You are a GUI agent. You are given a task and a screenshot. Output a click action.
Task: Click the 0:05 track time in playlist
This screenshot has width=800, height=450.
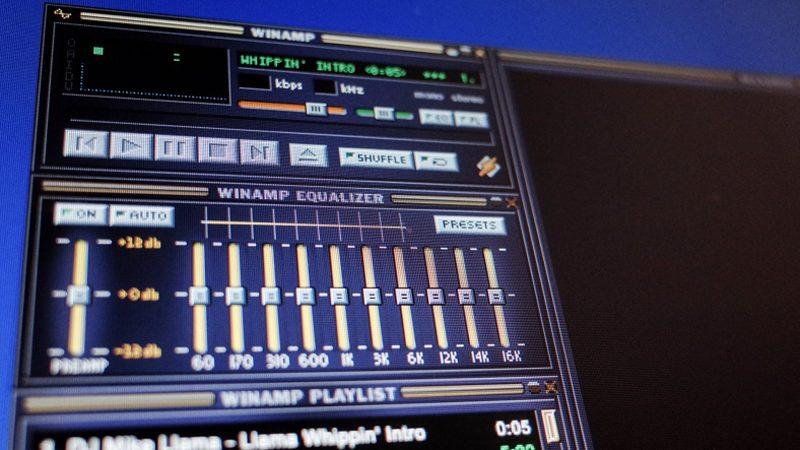(x=513, y=428)
